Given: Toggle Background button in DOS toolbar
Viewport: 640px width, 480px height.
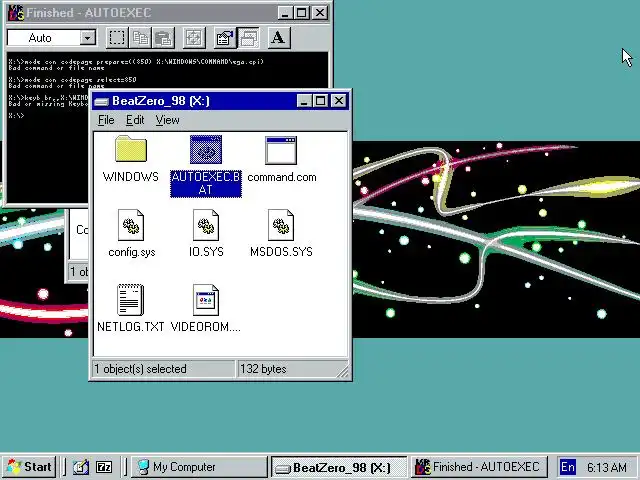Looking at the screenshot, I should 248,38.
